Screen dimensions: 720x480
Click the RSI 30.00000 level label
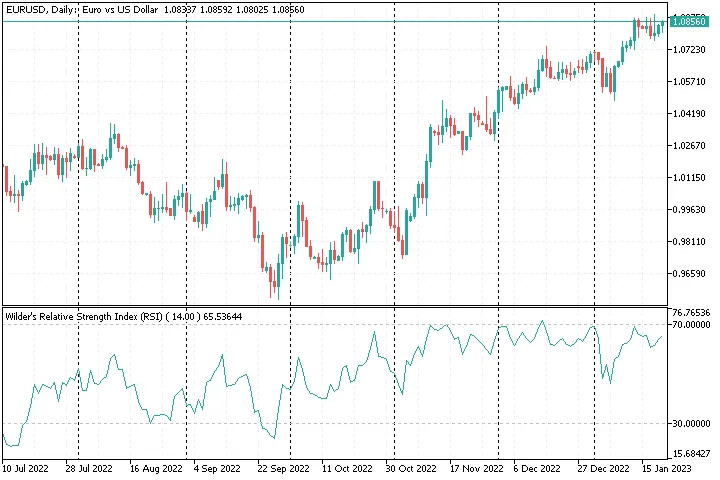tap(689, 423)
